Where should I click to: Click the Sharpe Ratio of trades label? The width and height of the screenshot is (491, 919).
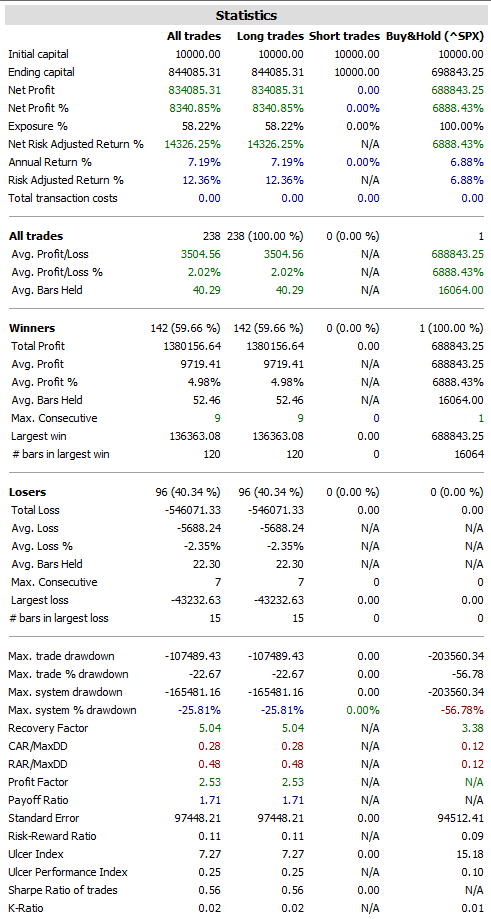coord(63,890)
